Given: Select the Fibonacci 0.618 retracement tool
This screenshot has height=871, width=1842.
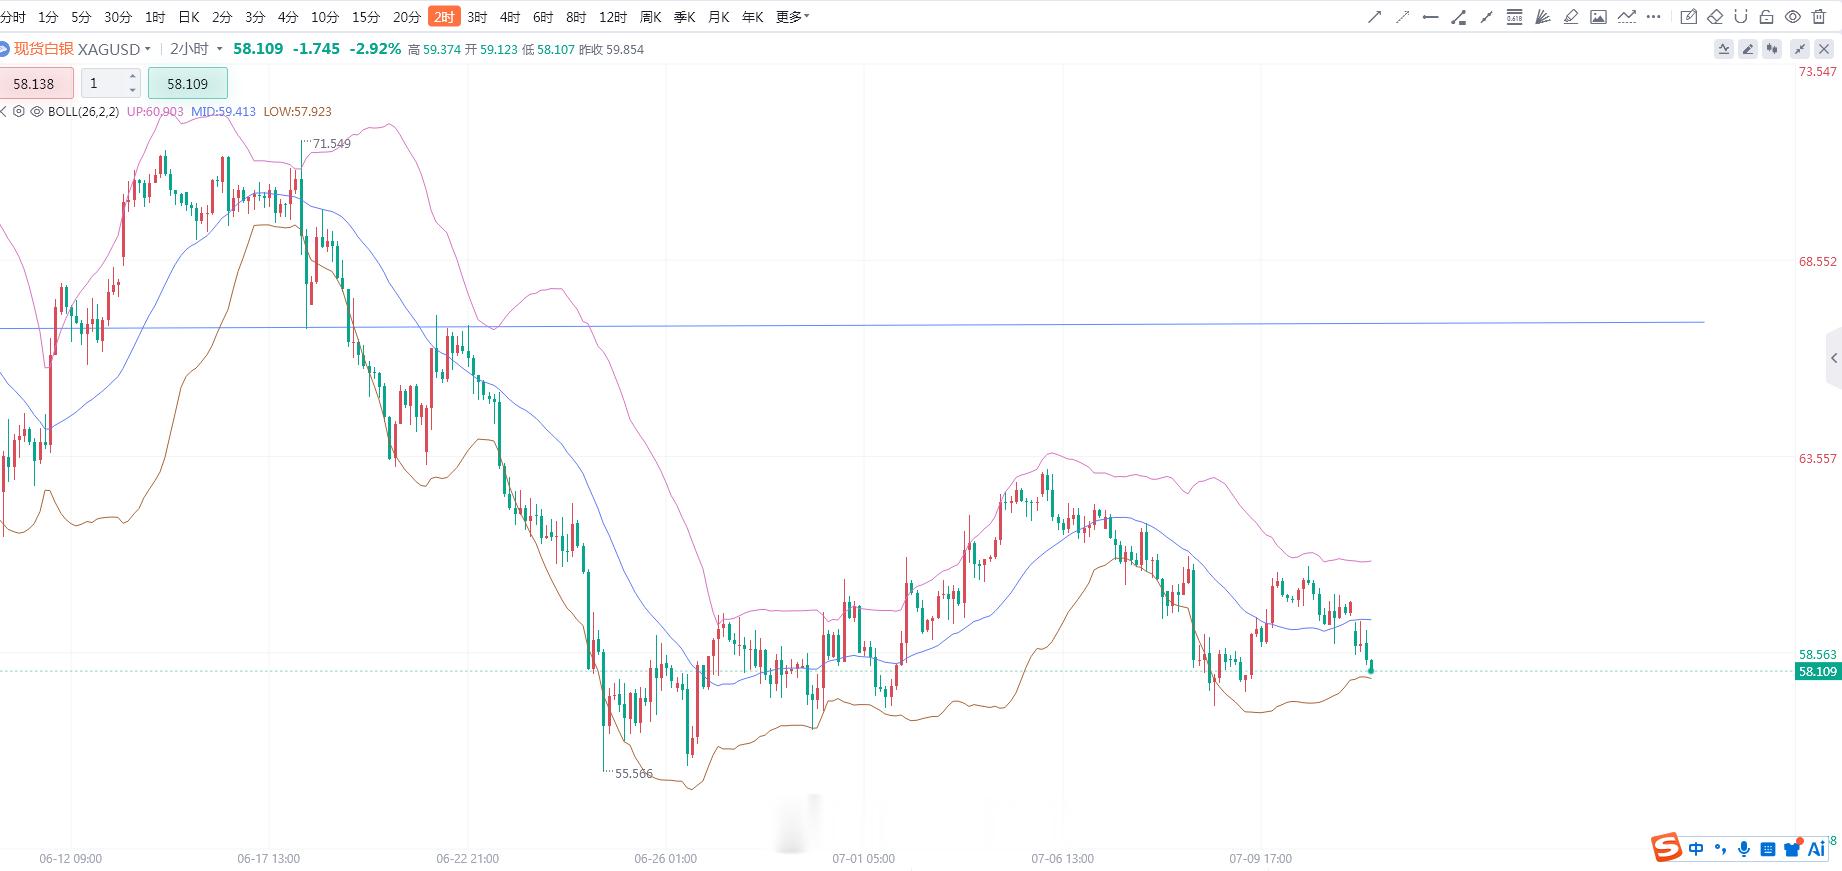Looking at the screenshot, I should (1514, 17).
